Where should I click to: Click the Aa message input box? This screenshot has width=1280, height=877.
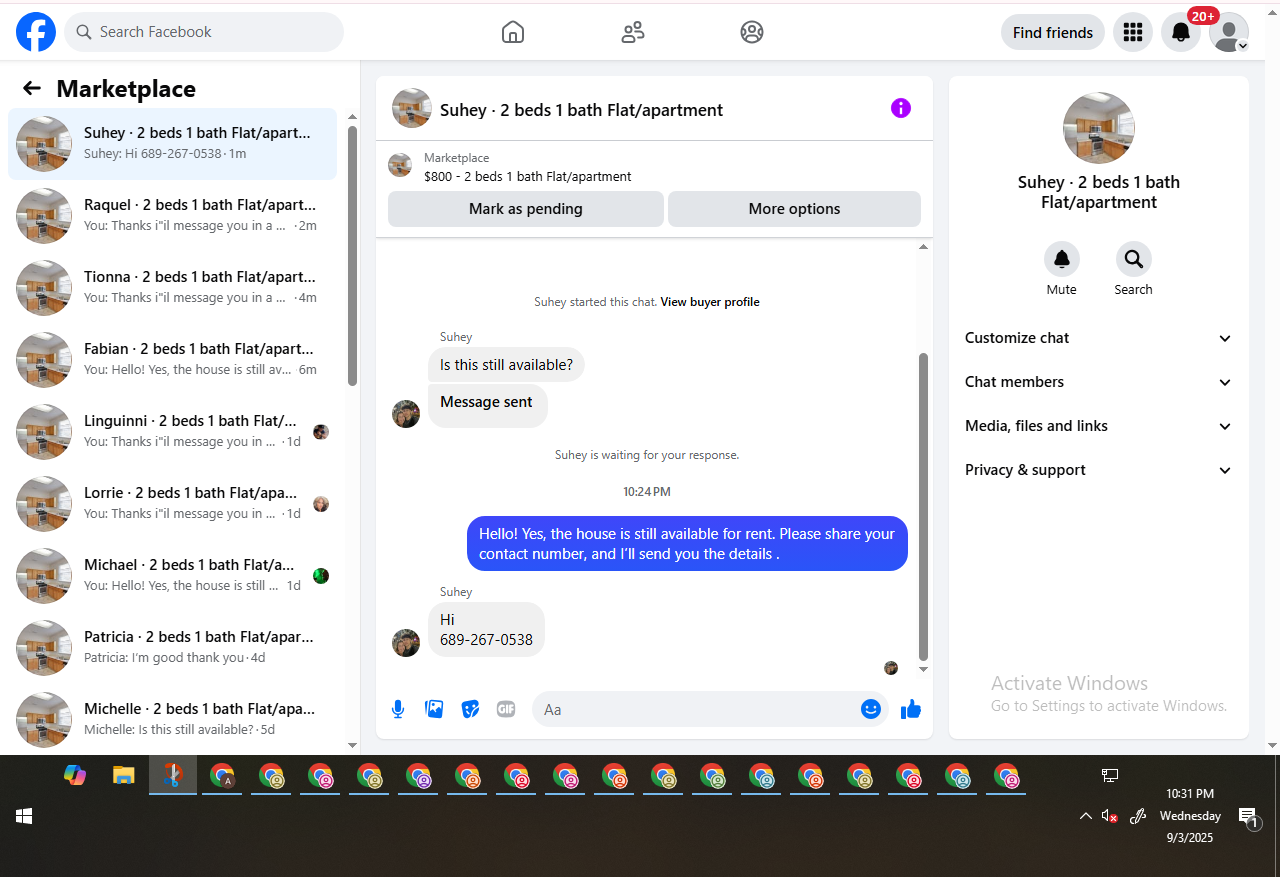click(x=710, y=709)
